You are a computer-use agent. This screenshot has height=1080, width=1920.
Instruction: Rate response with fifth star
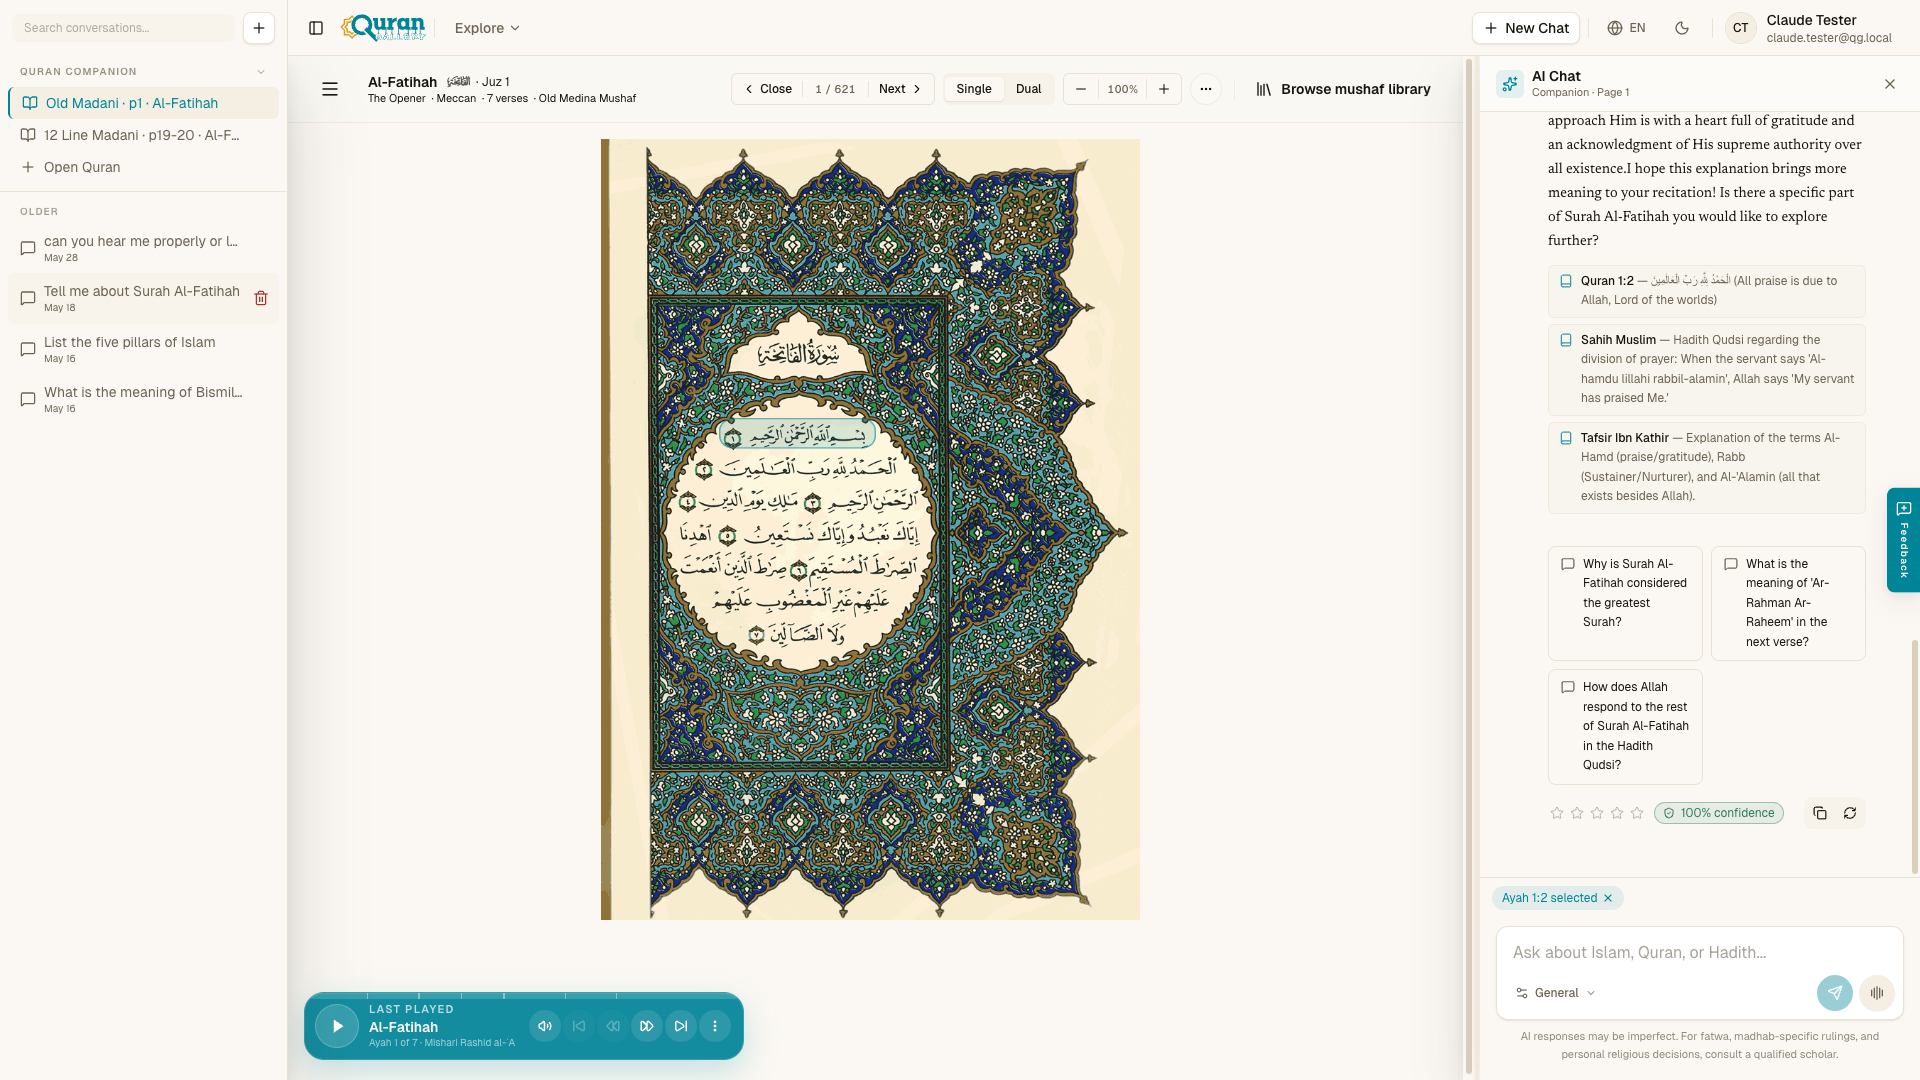tap(1637, 813)
